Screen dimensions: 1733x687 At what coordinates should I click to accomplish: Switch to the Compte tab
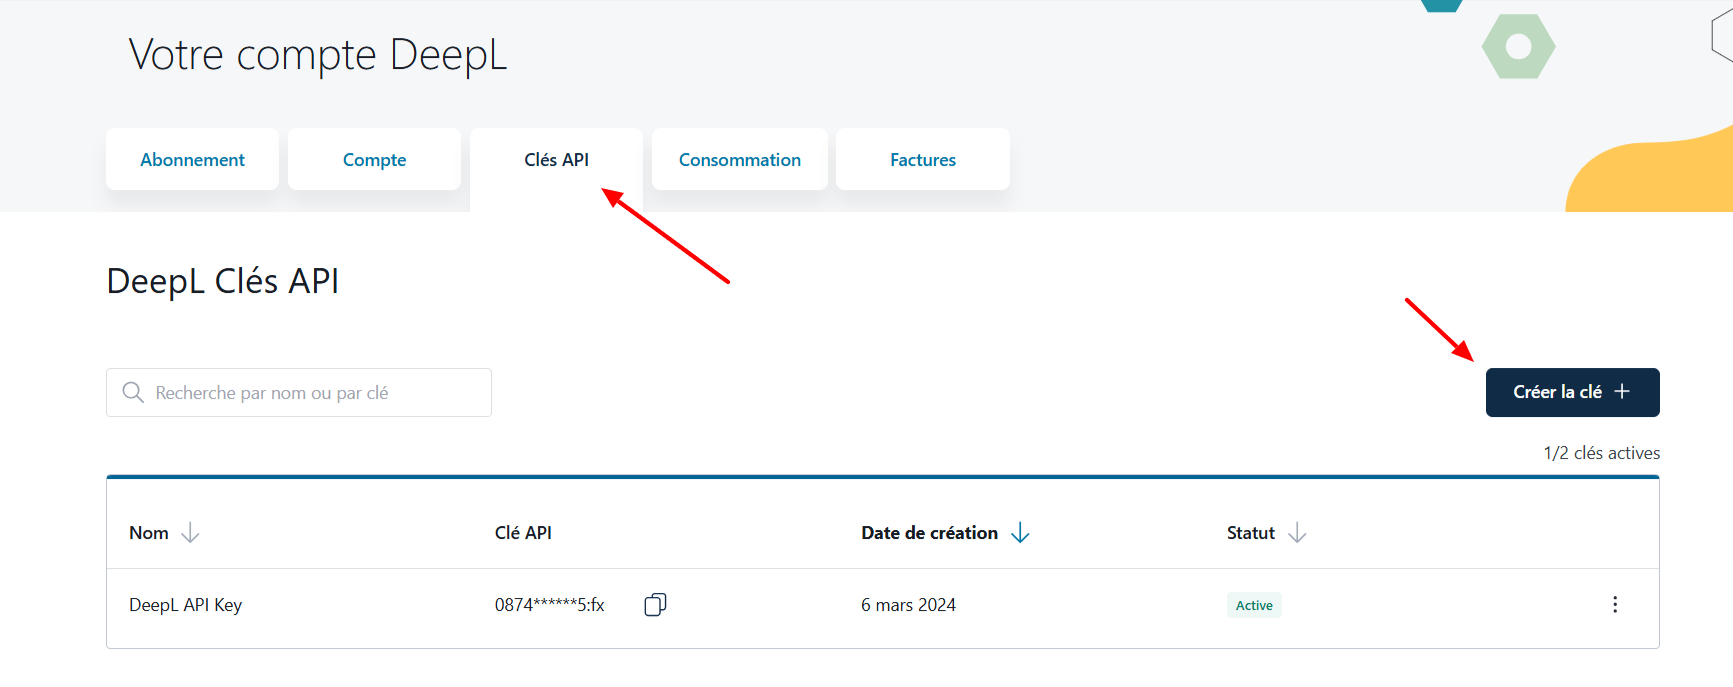[x=374, y=159]
